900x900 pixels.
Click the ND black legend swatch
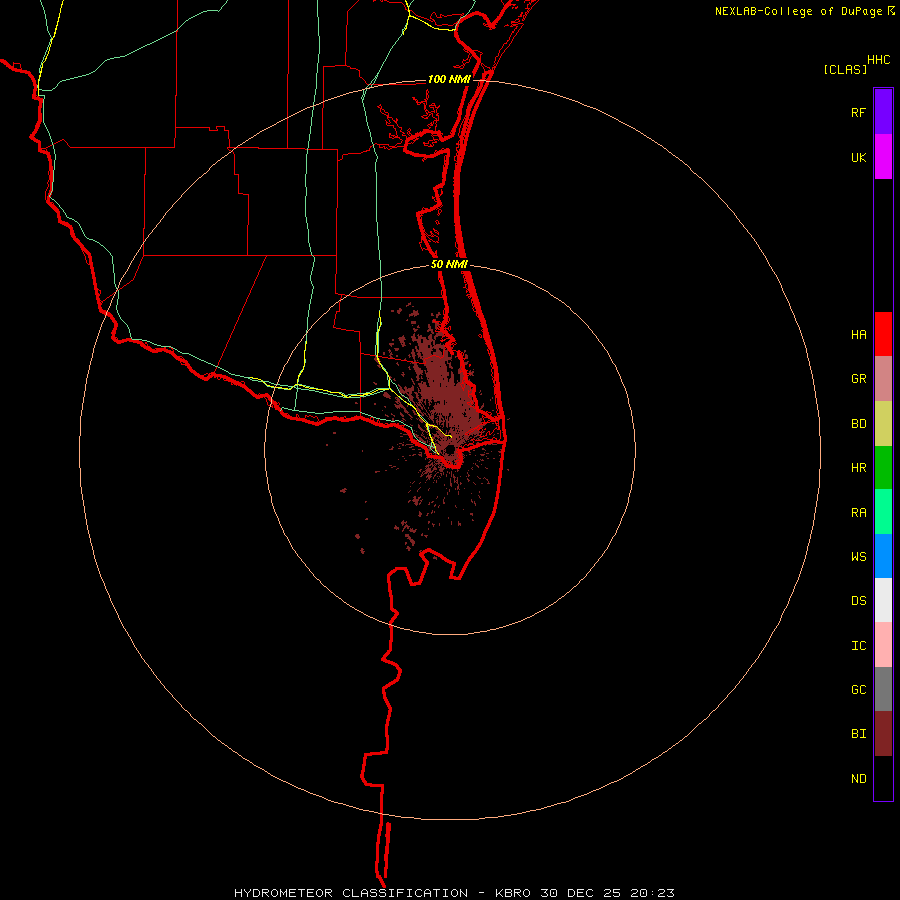point(883,778)
